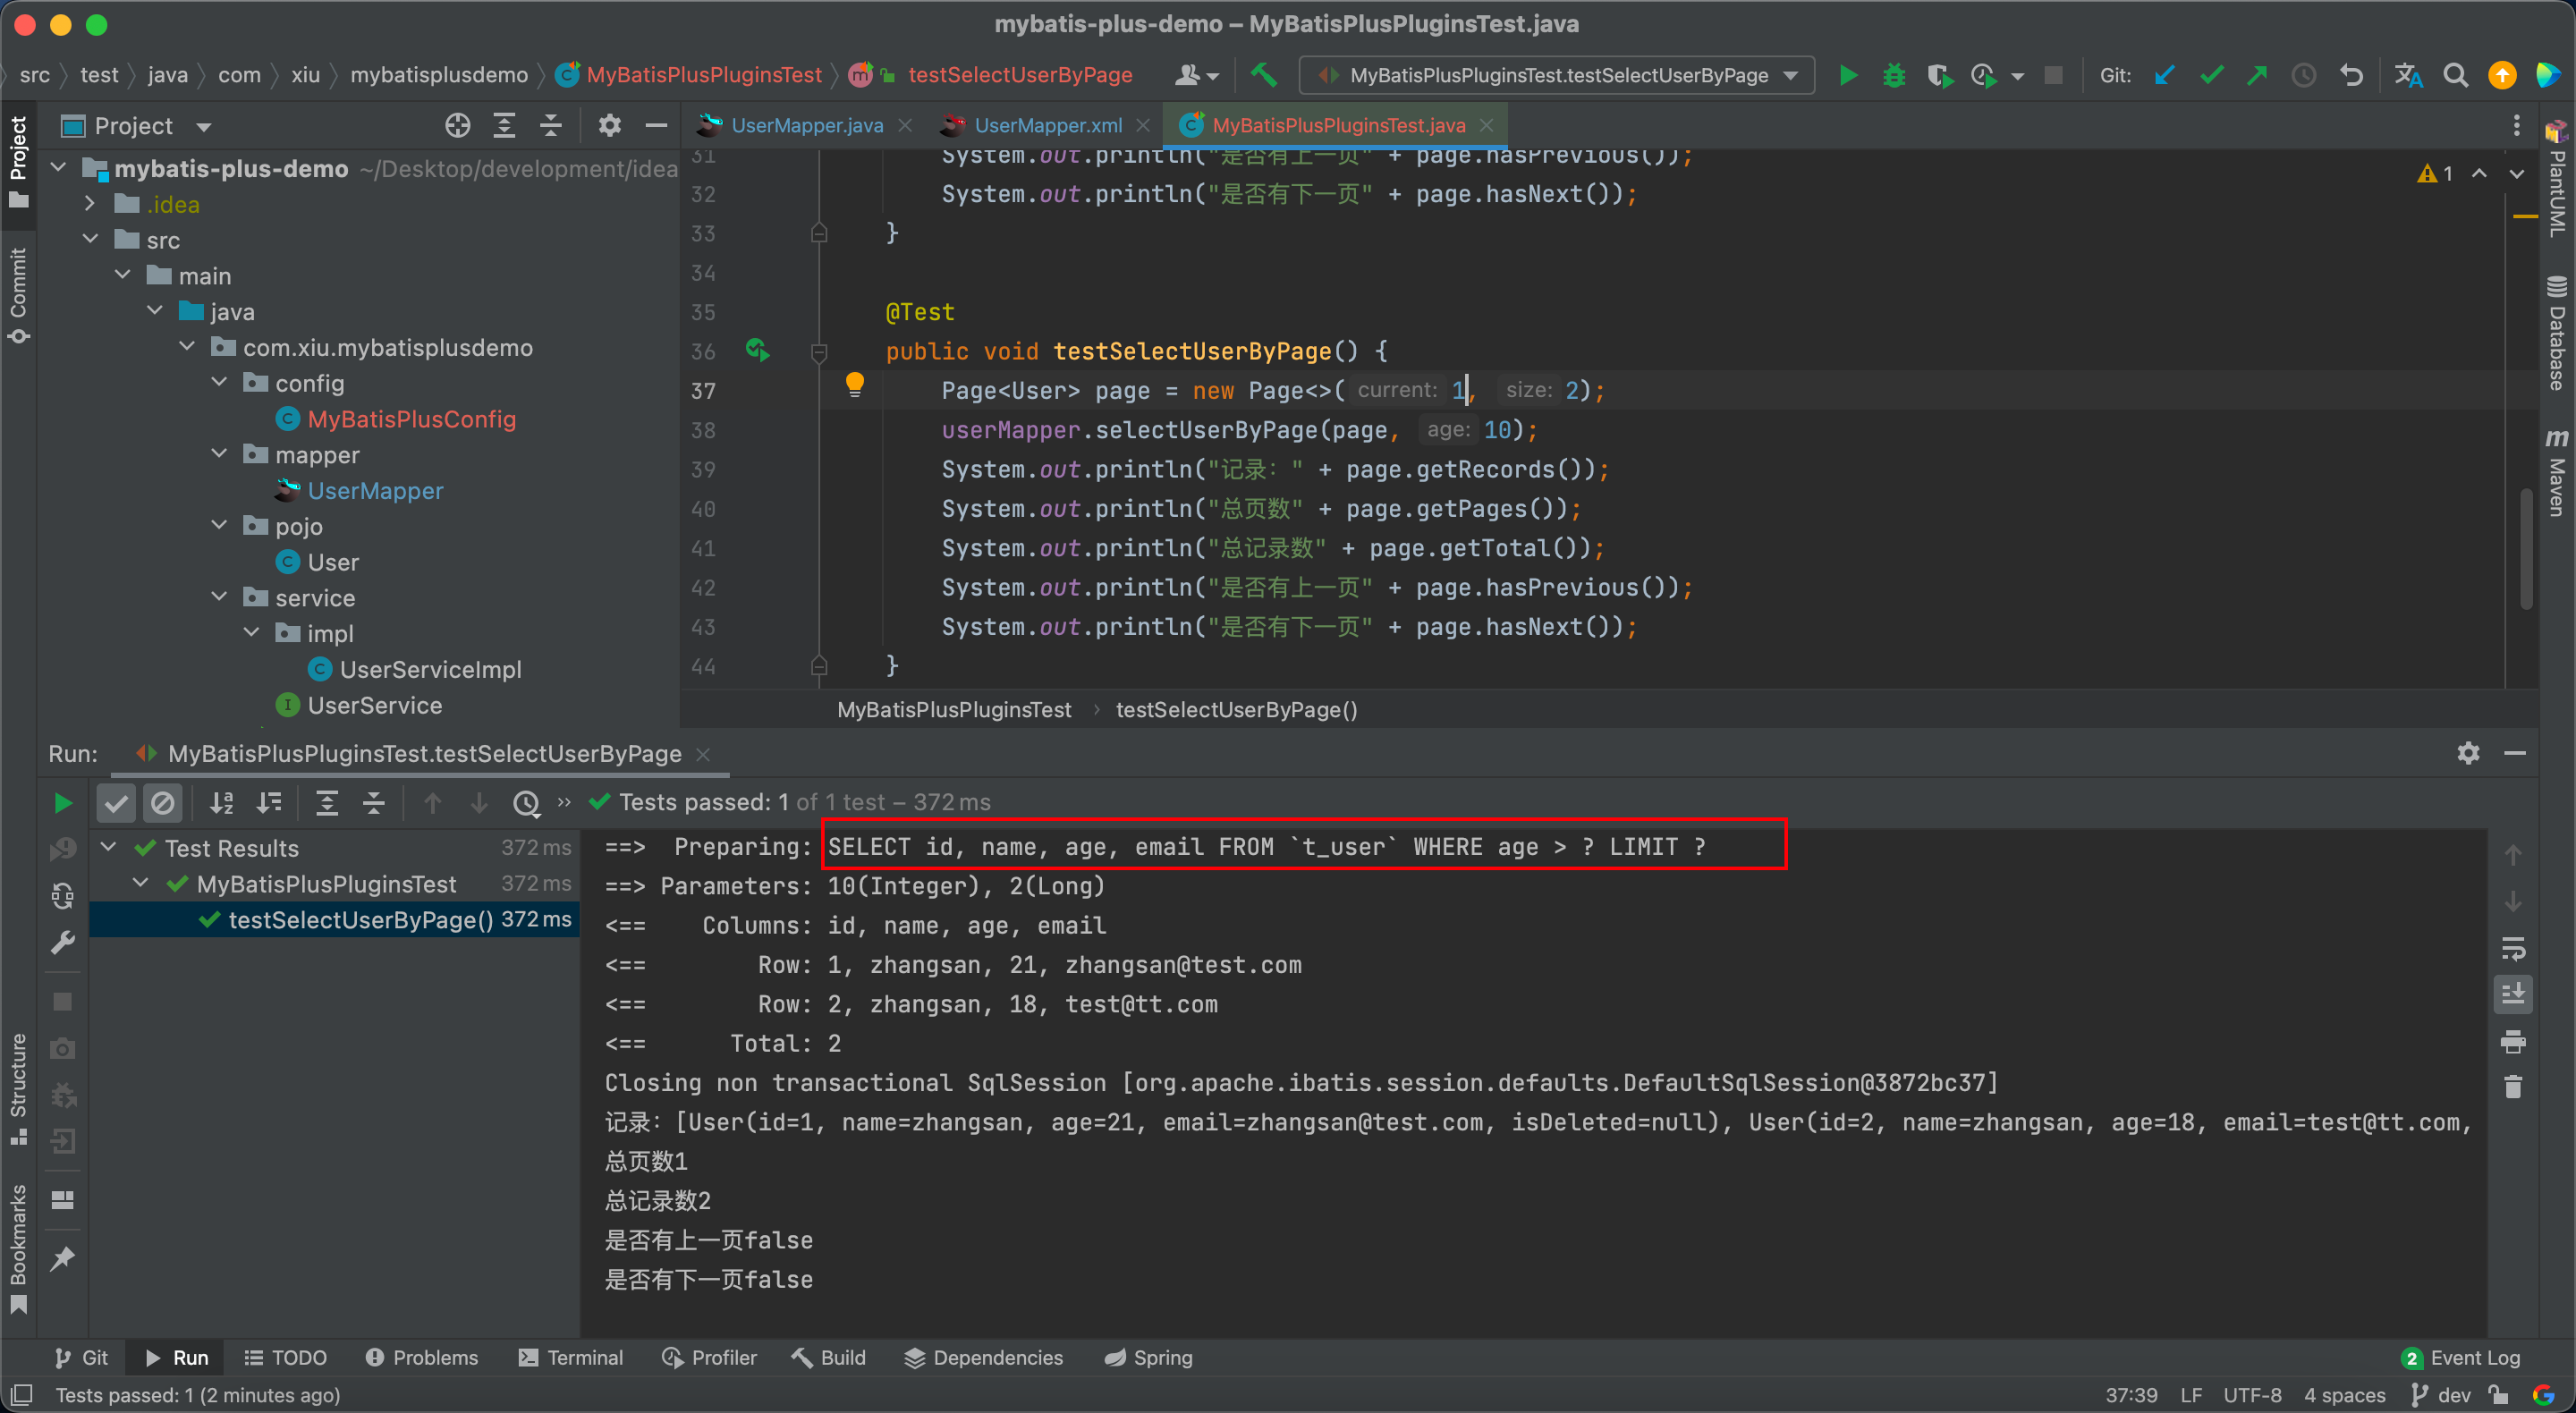
Task: Open Project view mode dropdown
Action: [204, 127]
